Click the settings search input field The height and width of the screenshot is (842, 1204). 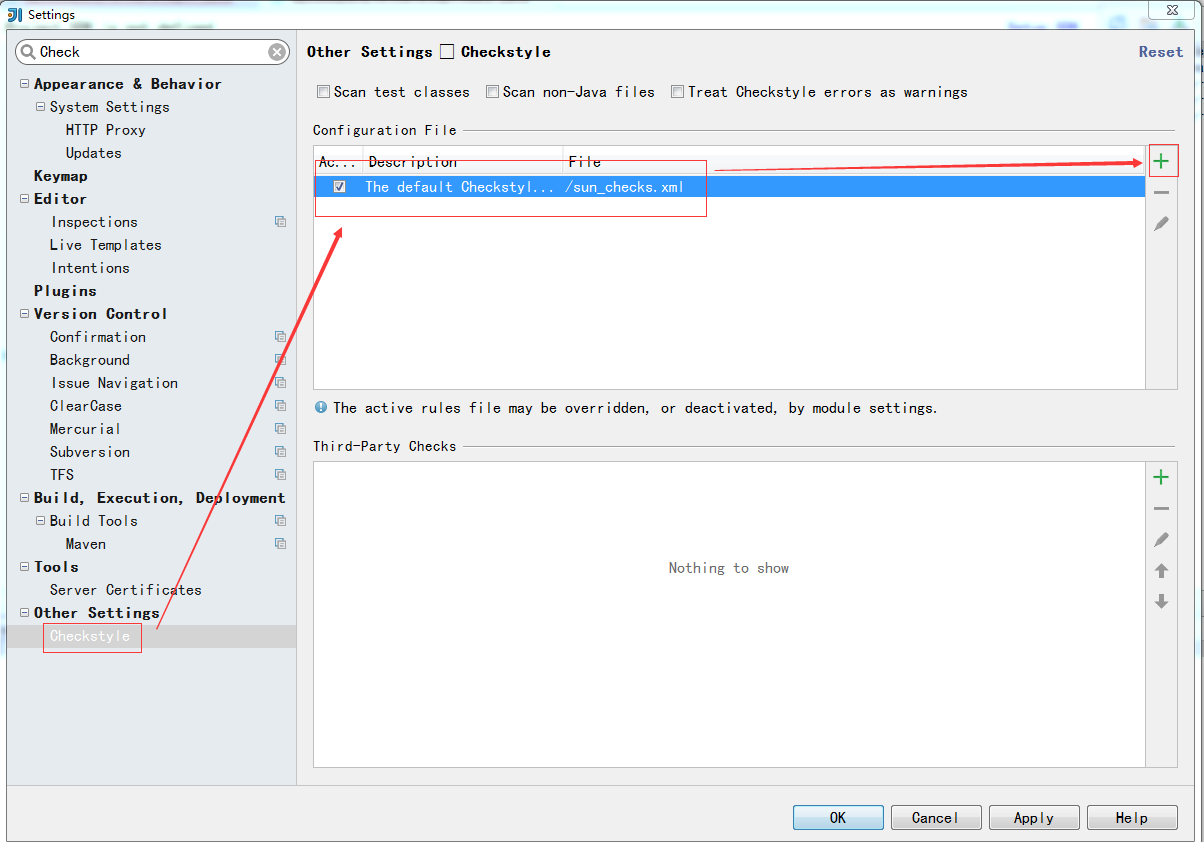point(152,52)
